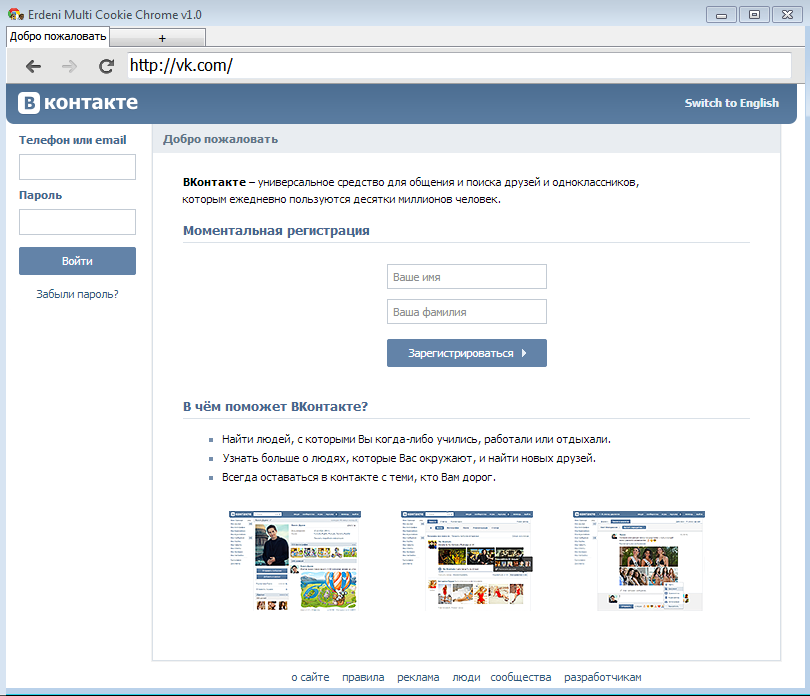Image resolution: width=810 pixels, height=696 pixels.
Task: Click the vk.com address bar
Action: 460,66
